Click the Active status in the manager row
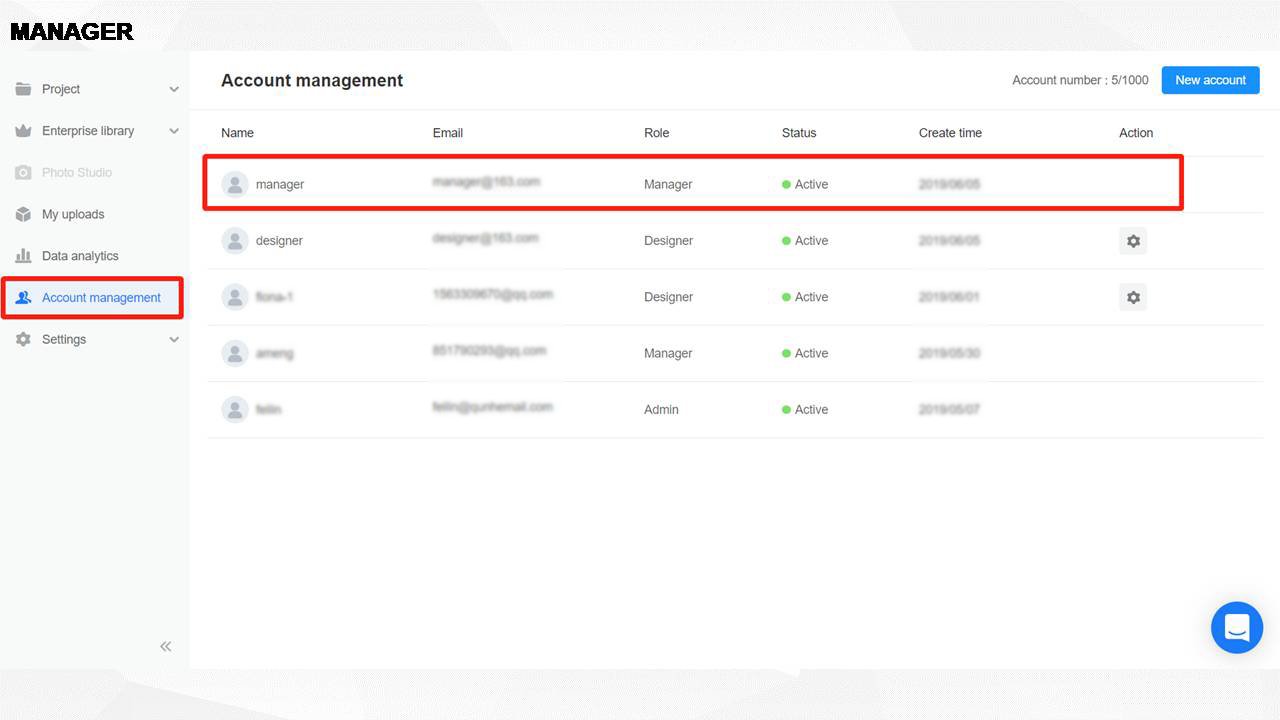 pyautogui.click(x=805, y=184)
